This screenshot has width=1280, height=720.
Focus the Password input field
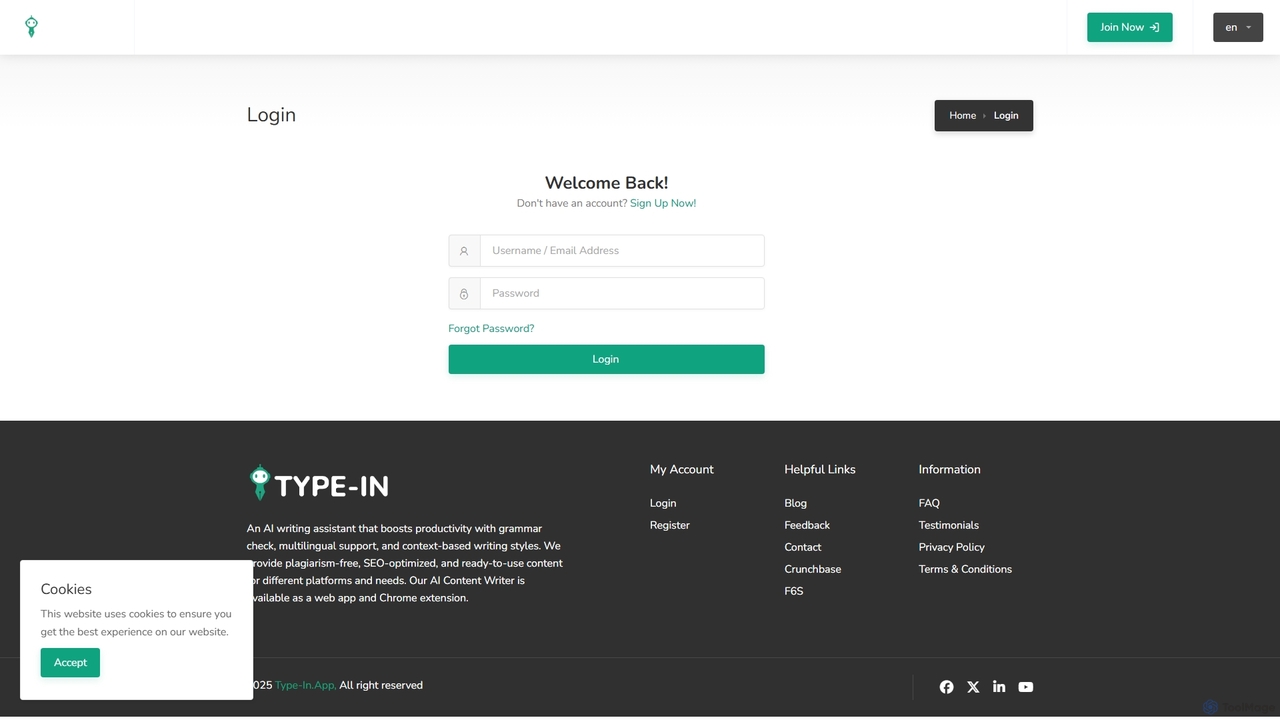622,293
